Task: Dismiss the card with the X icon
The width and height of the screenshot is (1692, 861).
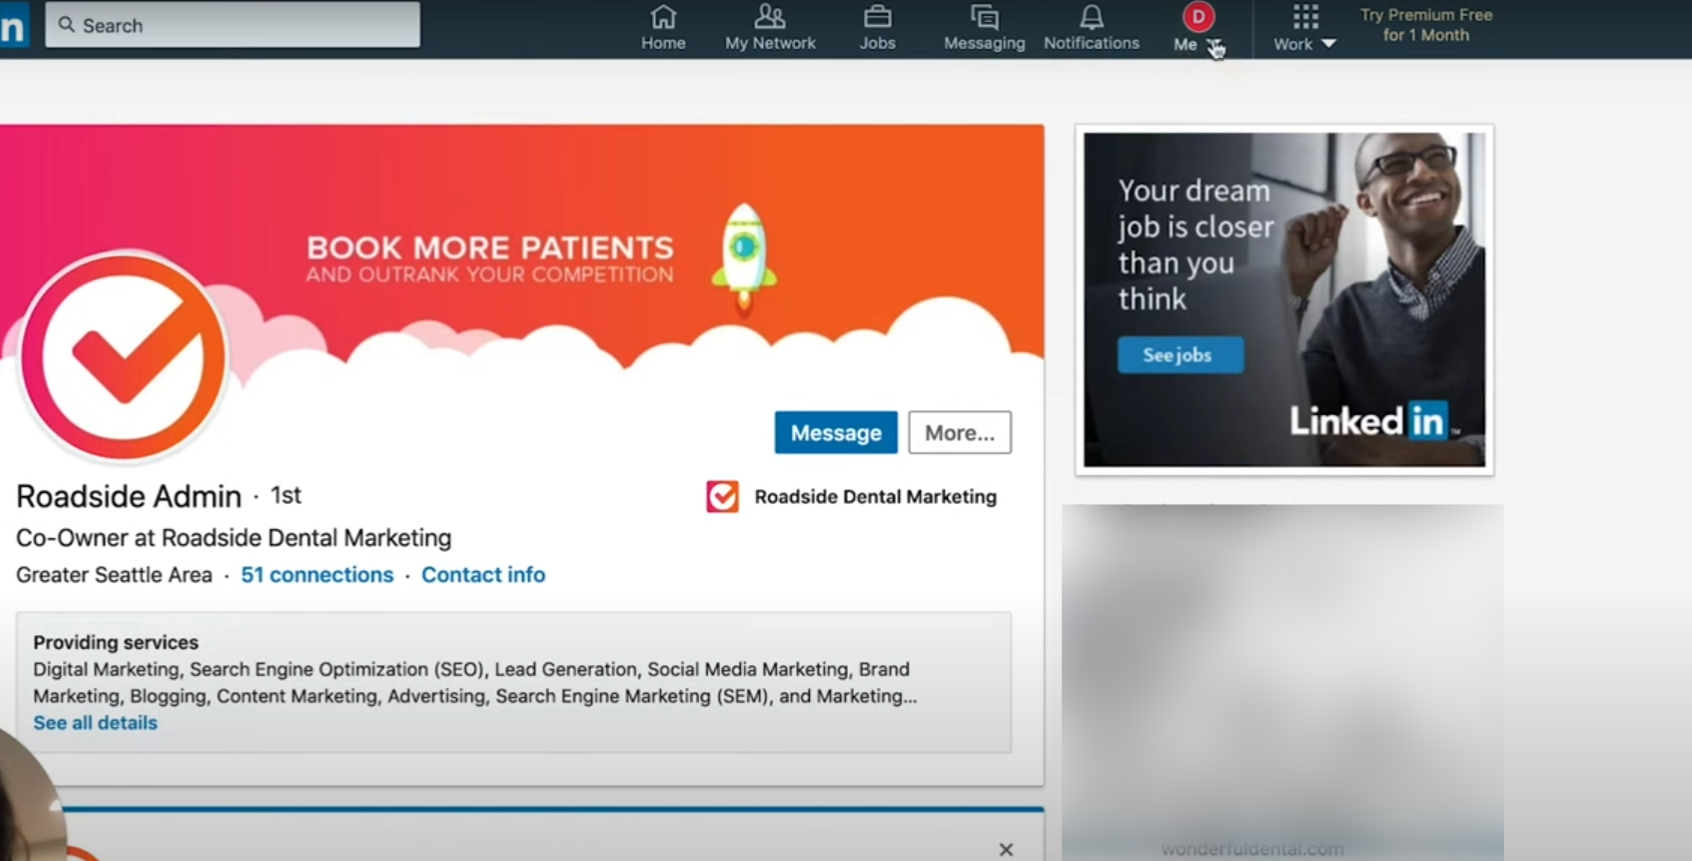Action: (x=1006, y=849)
